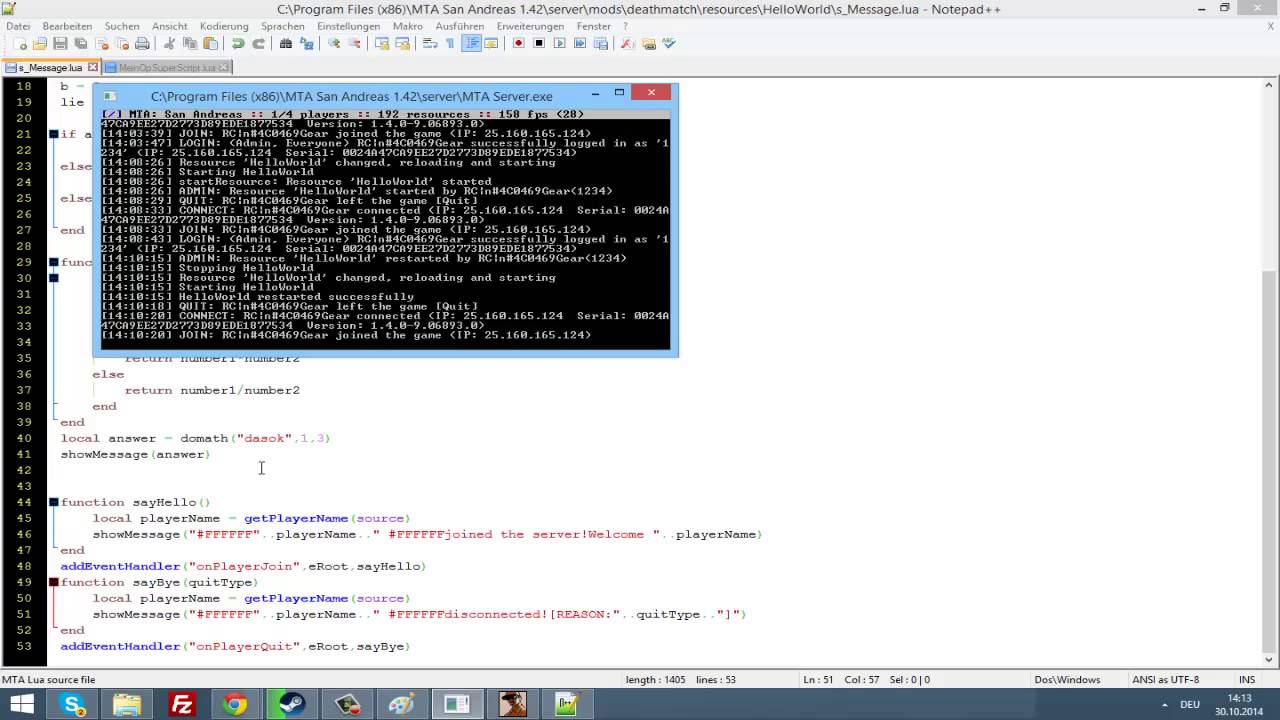Screen dimensions: 1280x720
Task: Open Find with the binoculars icon
Action: (x=286, y=44)
